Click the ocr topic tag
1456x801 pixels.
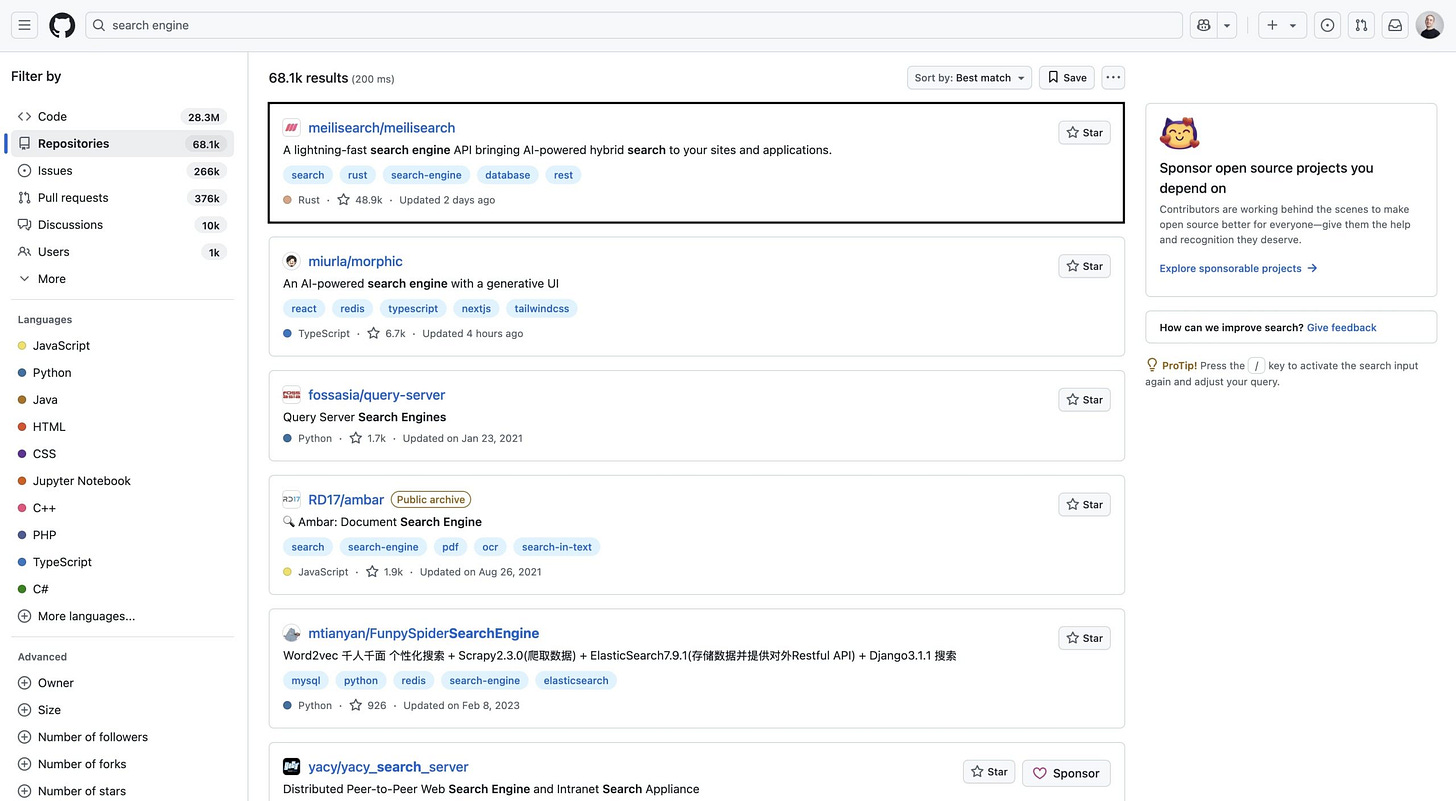490,547
